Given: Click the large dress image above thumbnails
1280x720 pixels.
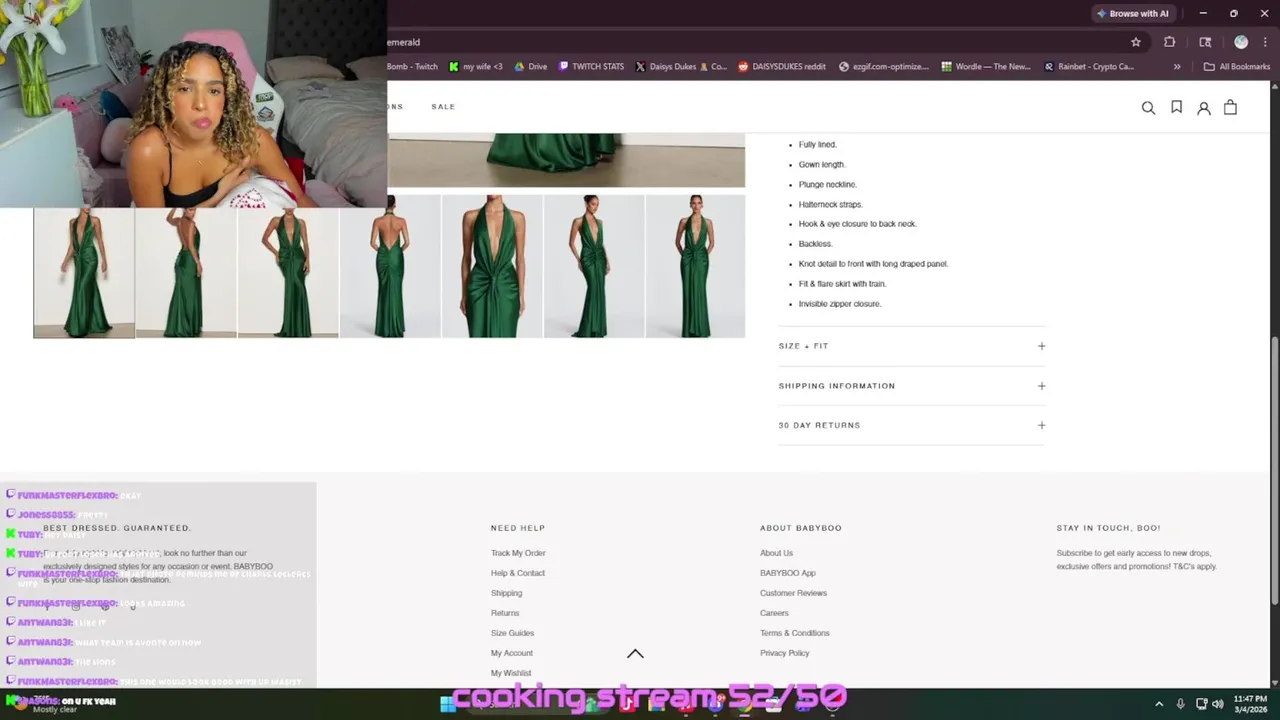Looking at the screenshot, I should [x=566, y=160].
